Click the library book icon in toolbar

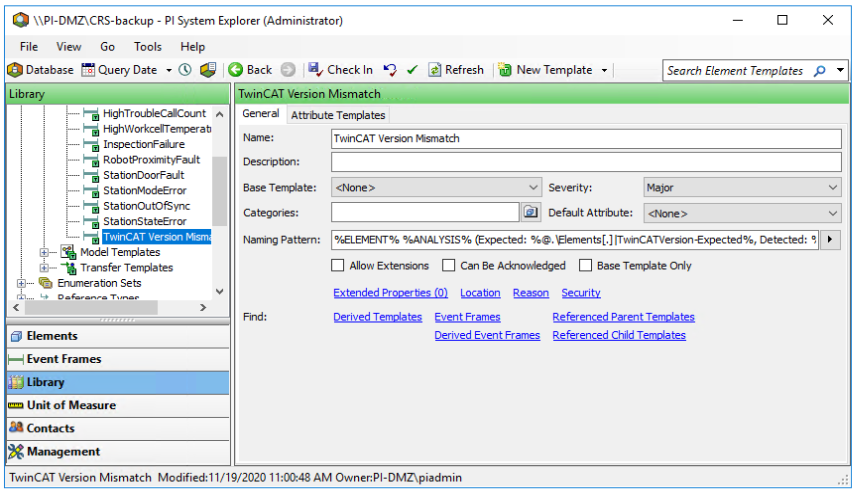[208, 70]
